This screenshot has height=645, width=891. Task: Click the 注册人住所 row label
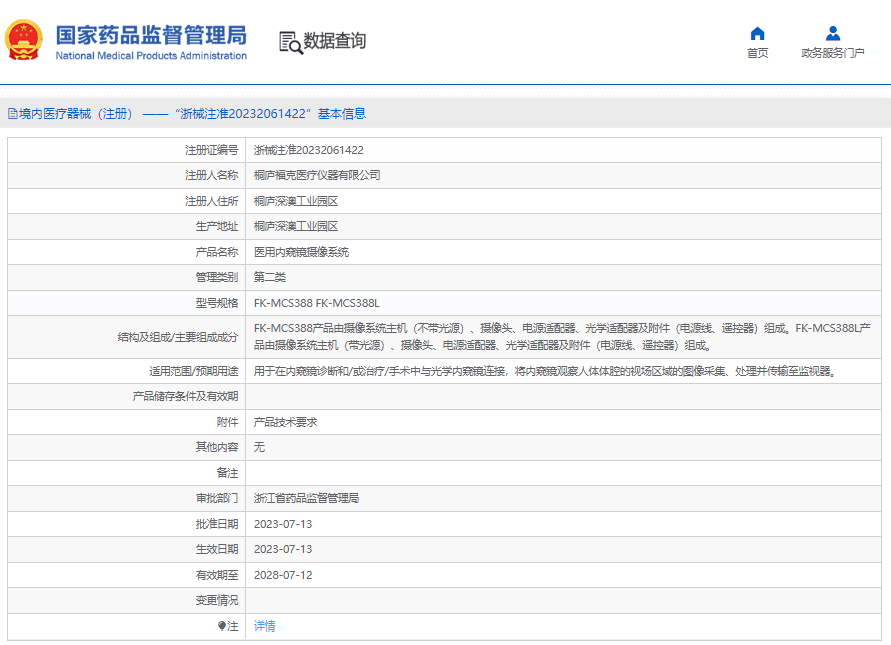click(x=211, y=201)
